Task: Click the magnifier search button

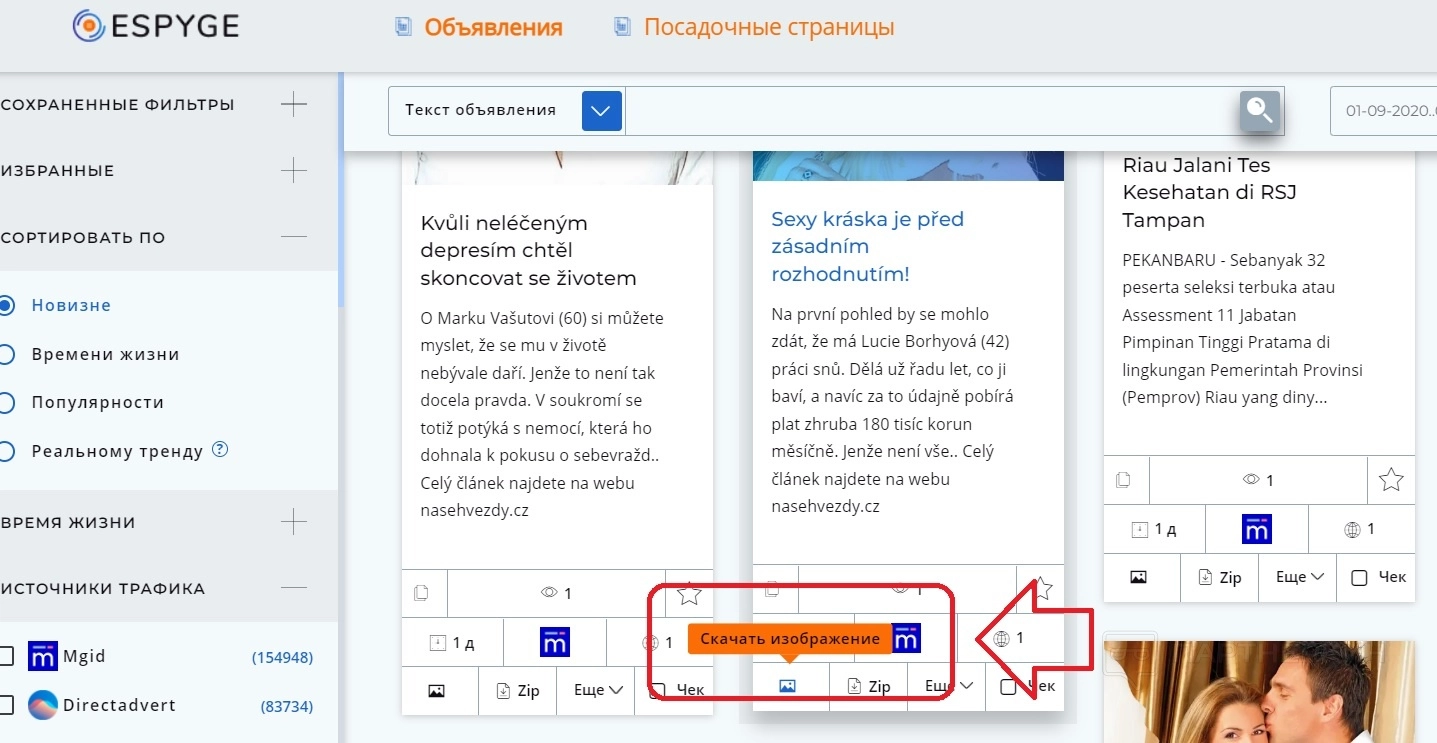Action: [1260, 111]
